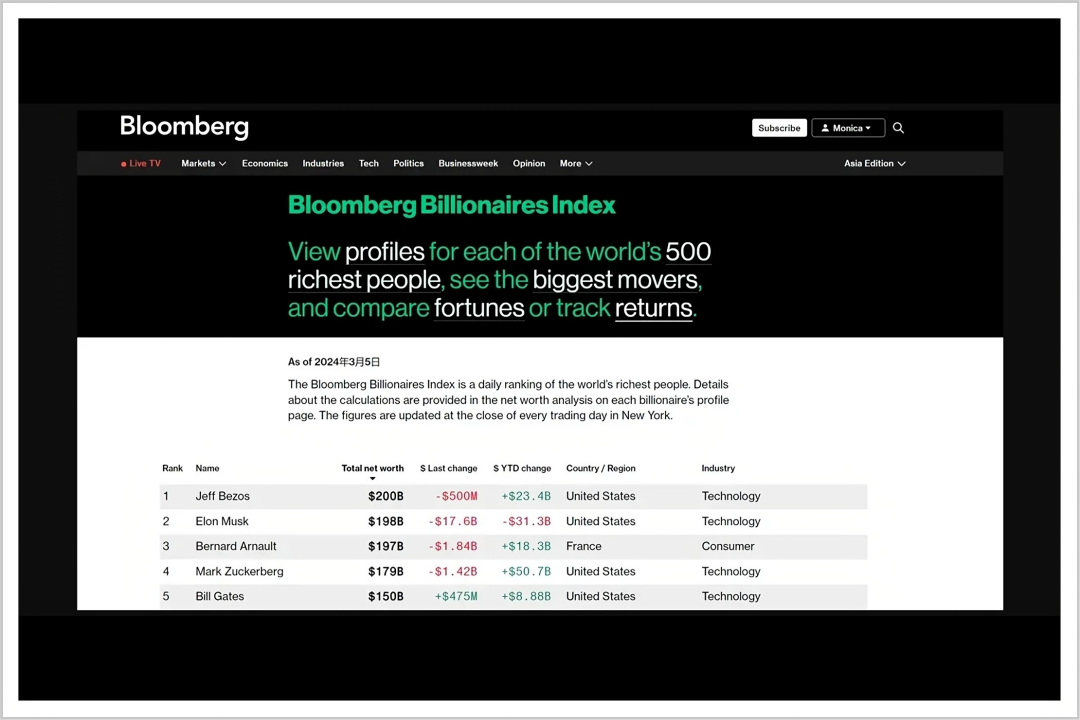Go to Economics section
1080x720 pixels.
(264, 163)
